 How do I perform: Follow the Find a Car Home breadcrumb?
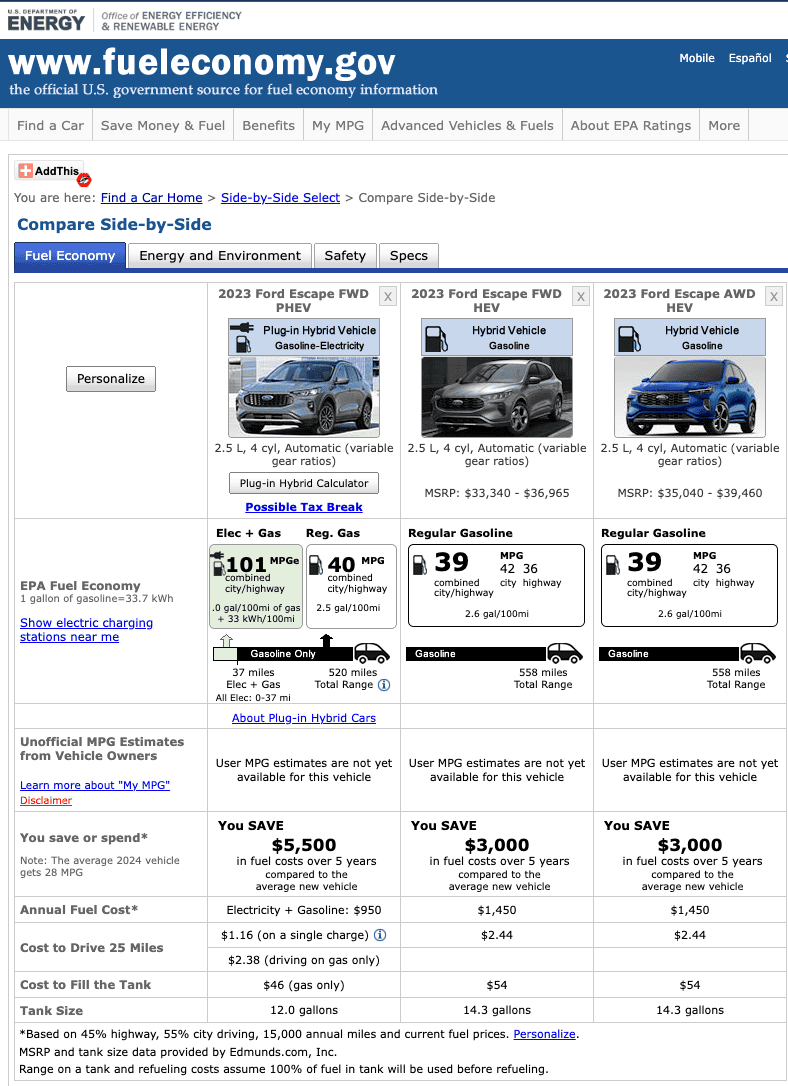[x=152, y=197]
